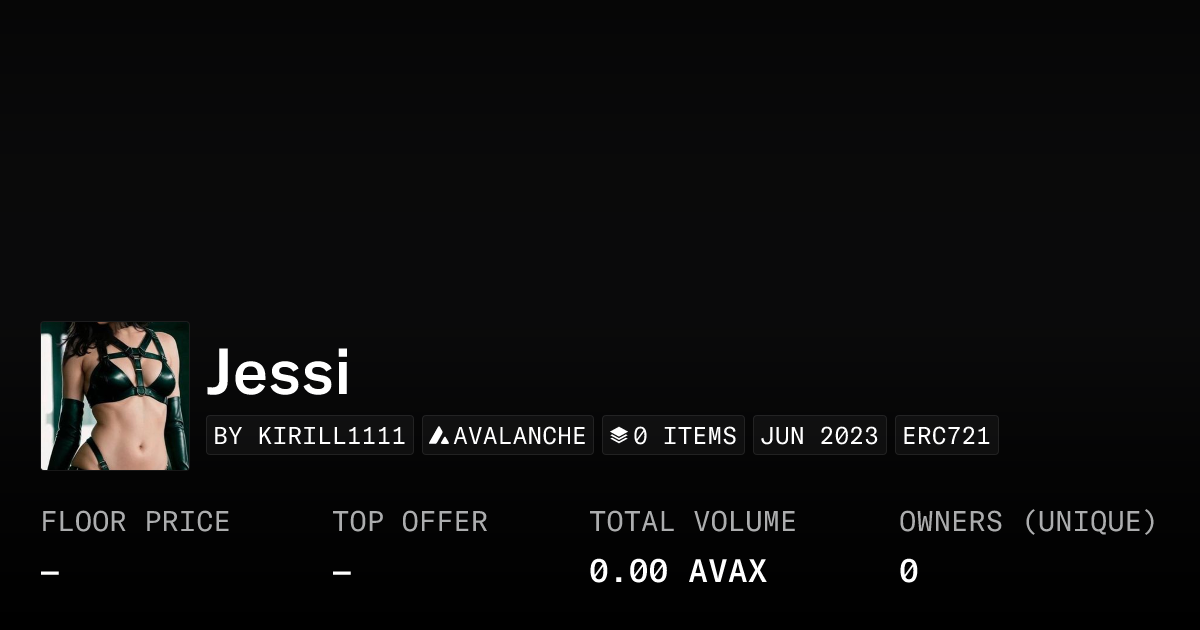Open the Jessi collection thumbnail image

[115, 396]
